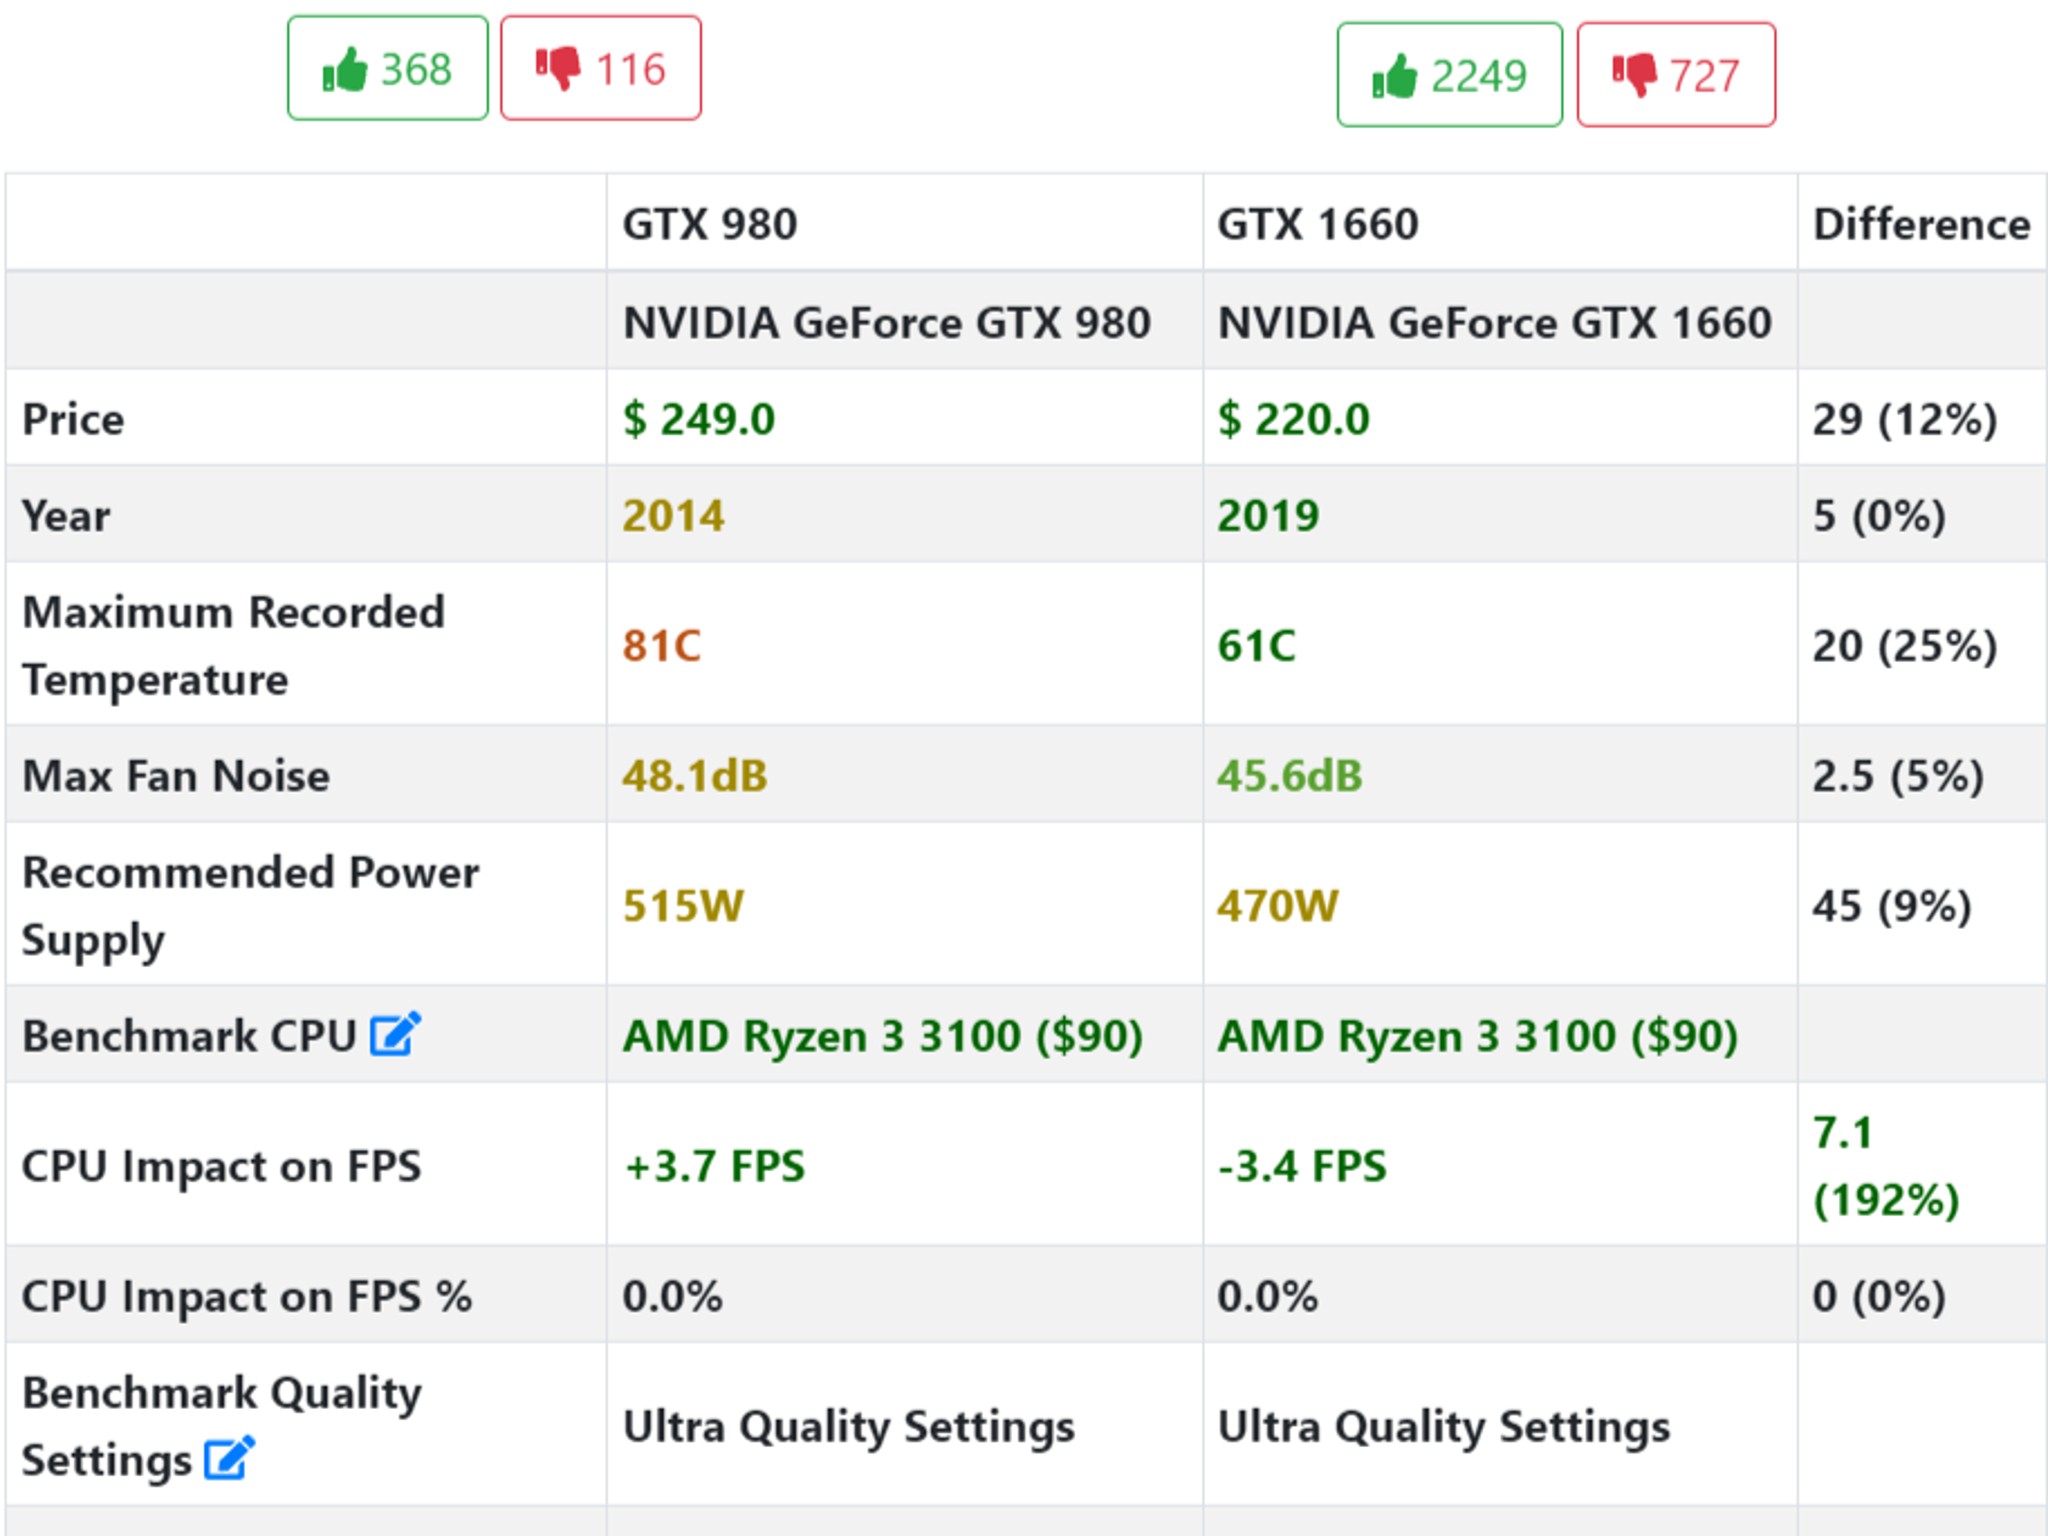Downvote the GTX 980 with 116 dislikes
2048x1536 pixels.
point(600,68)
